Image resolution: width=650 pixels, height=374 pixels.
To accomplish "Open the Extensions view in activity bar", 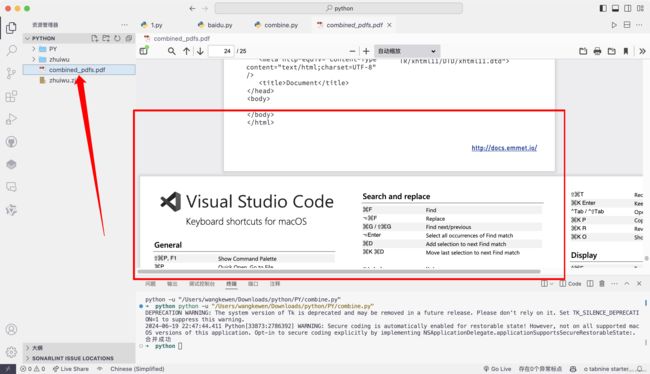I will tap(11, 96).
